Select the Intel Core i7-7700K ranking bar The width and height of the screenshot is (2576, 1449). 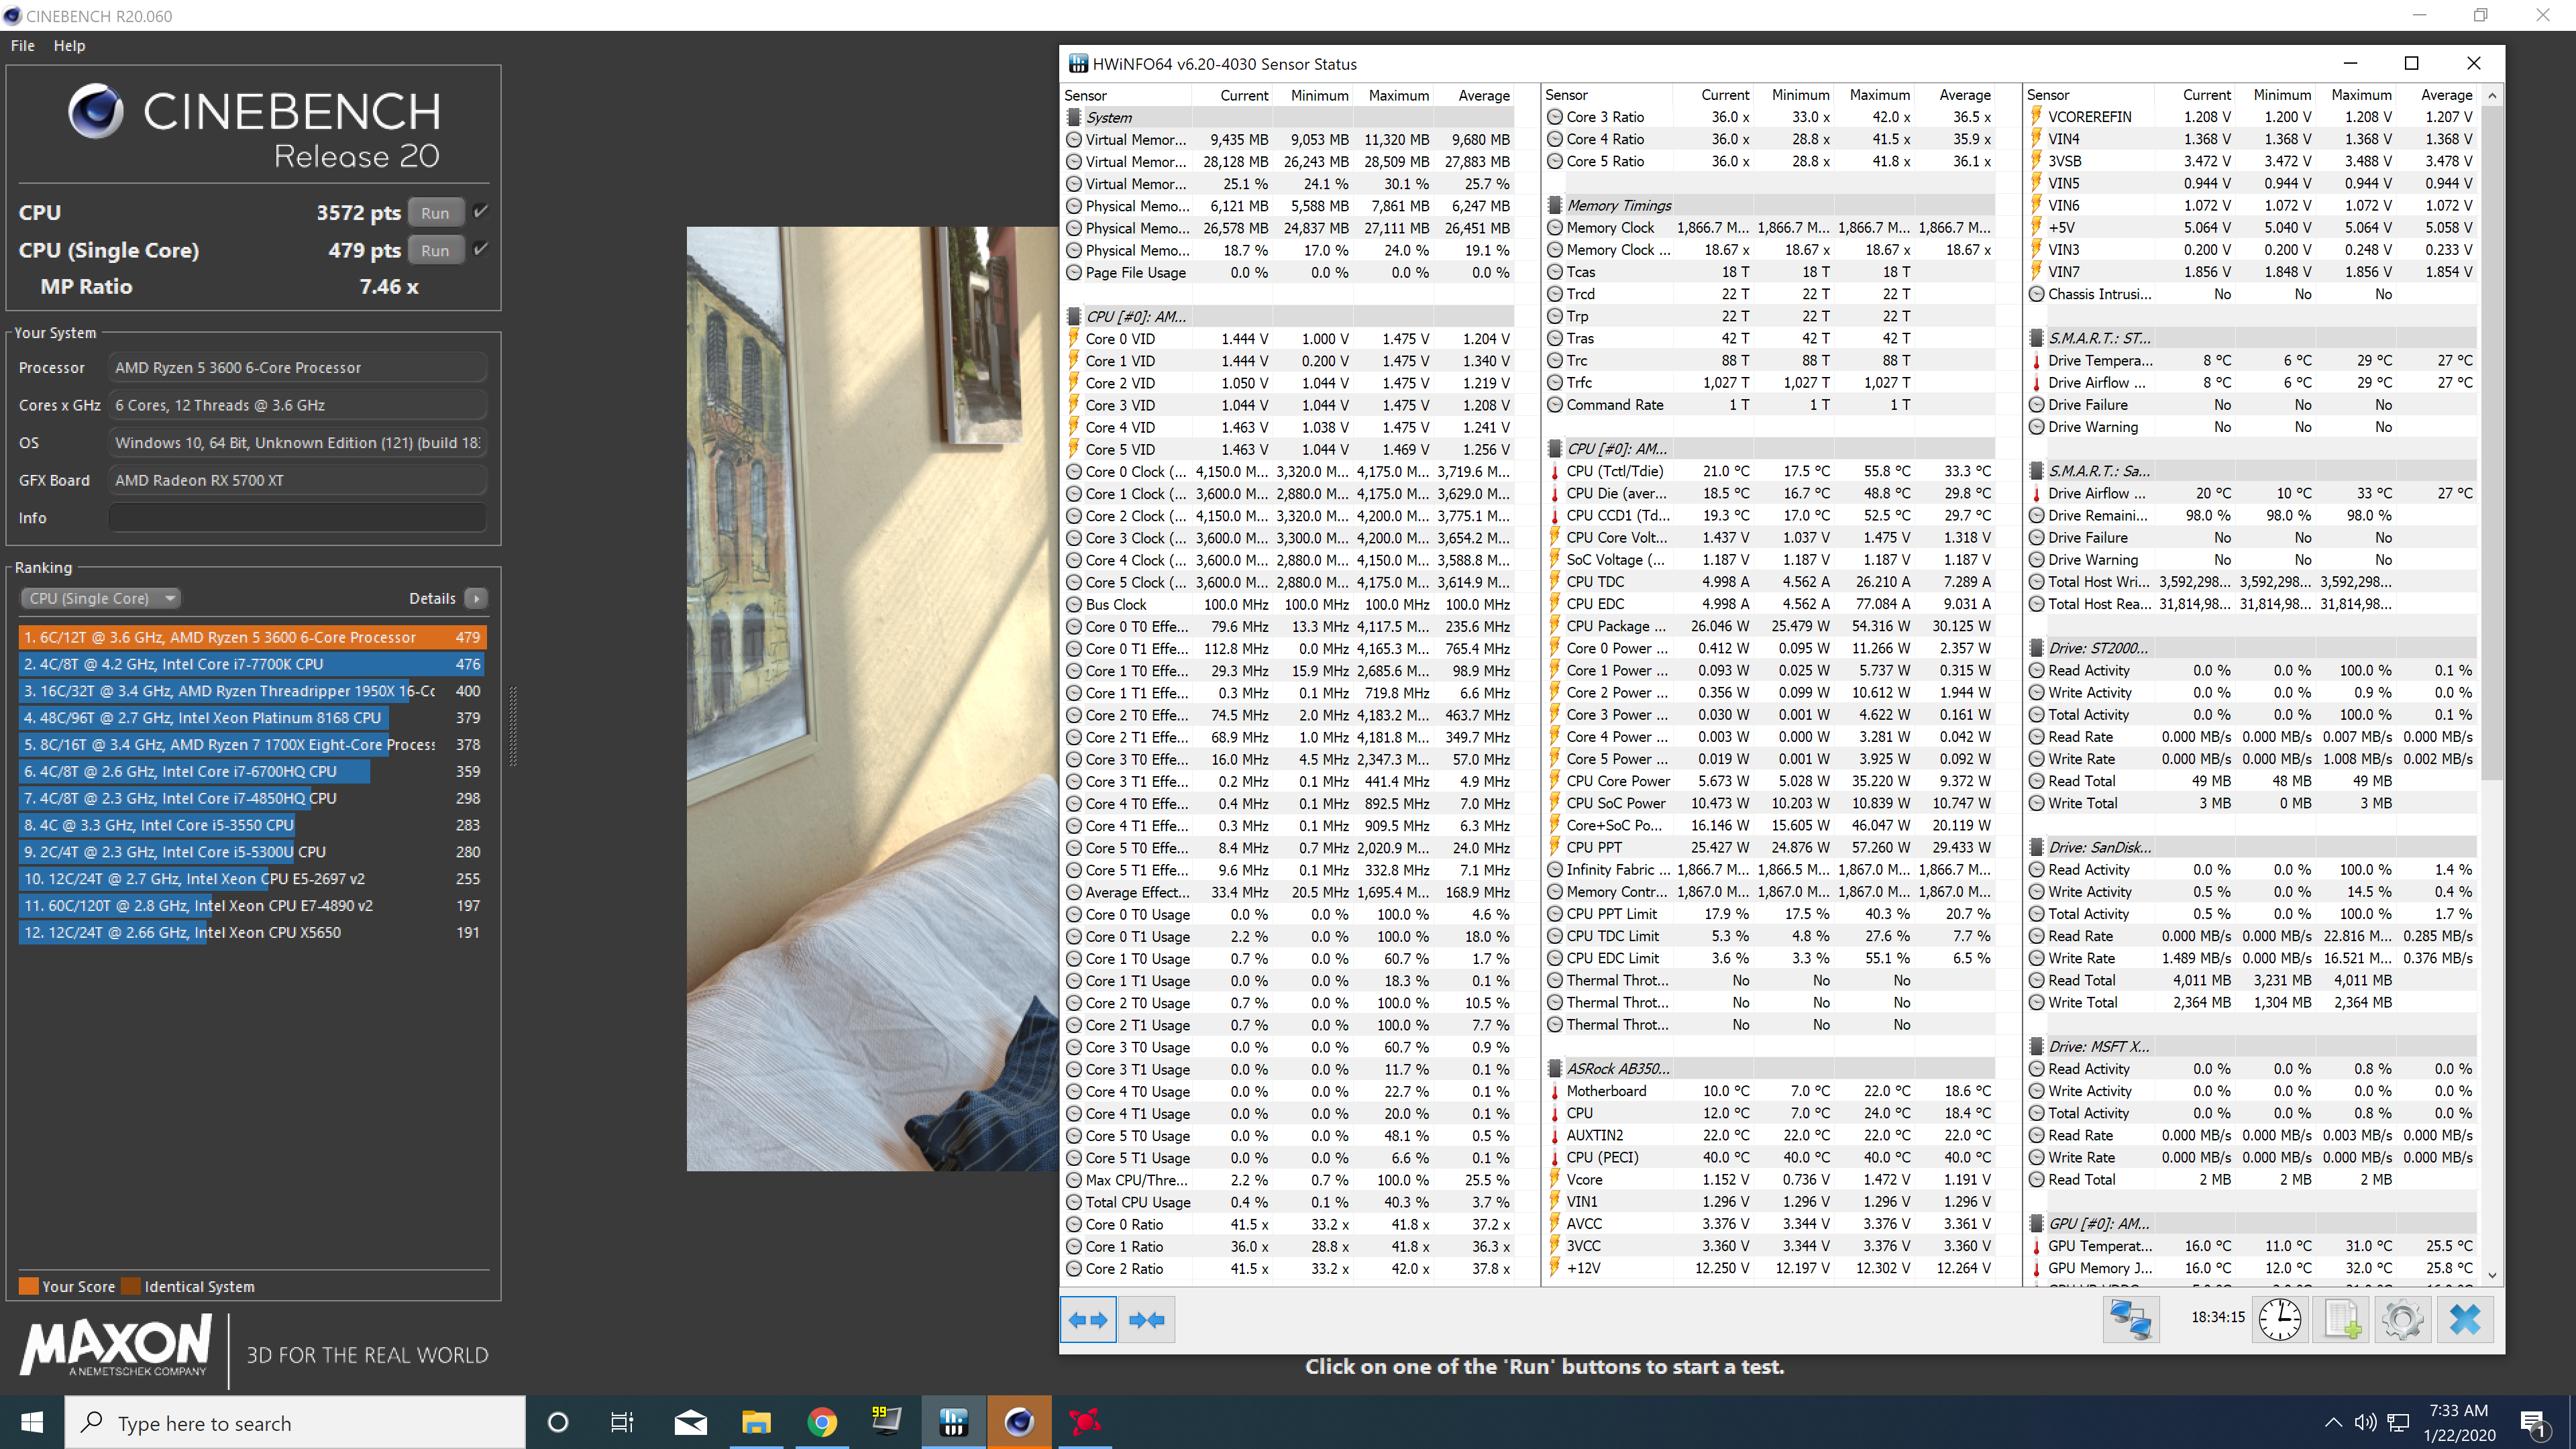[252, 664]
